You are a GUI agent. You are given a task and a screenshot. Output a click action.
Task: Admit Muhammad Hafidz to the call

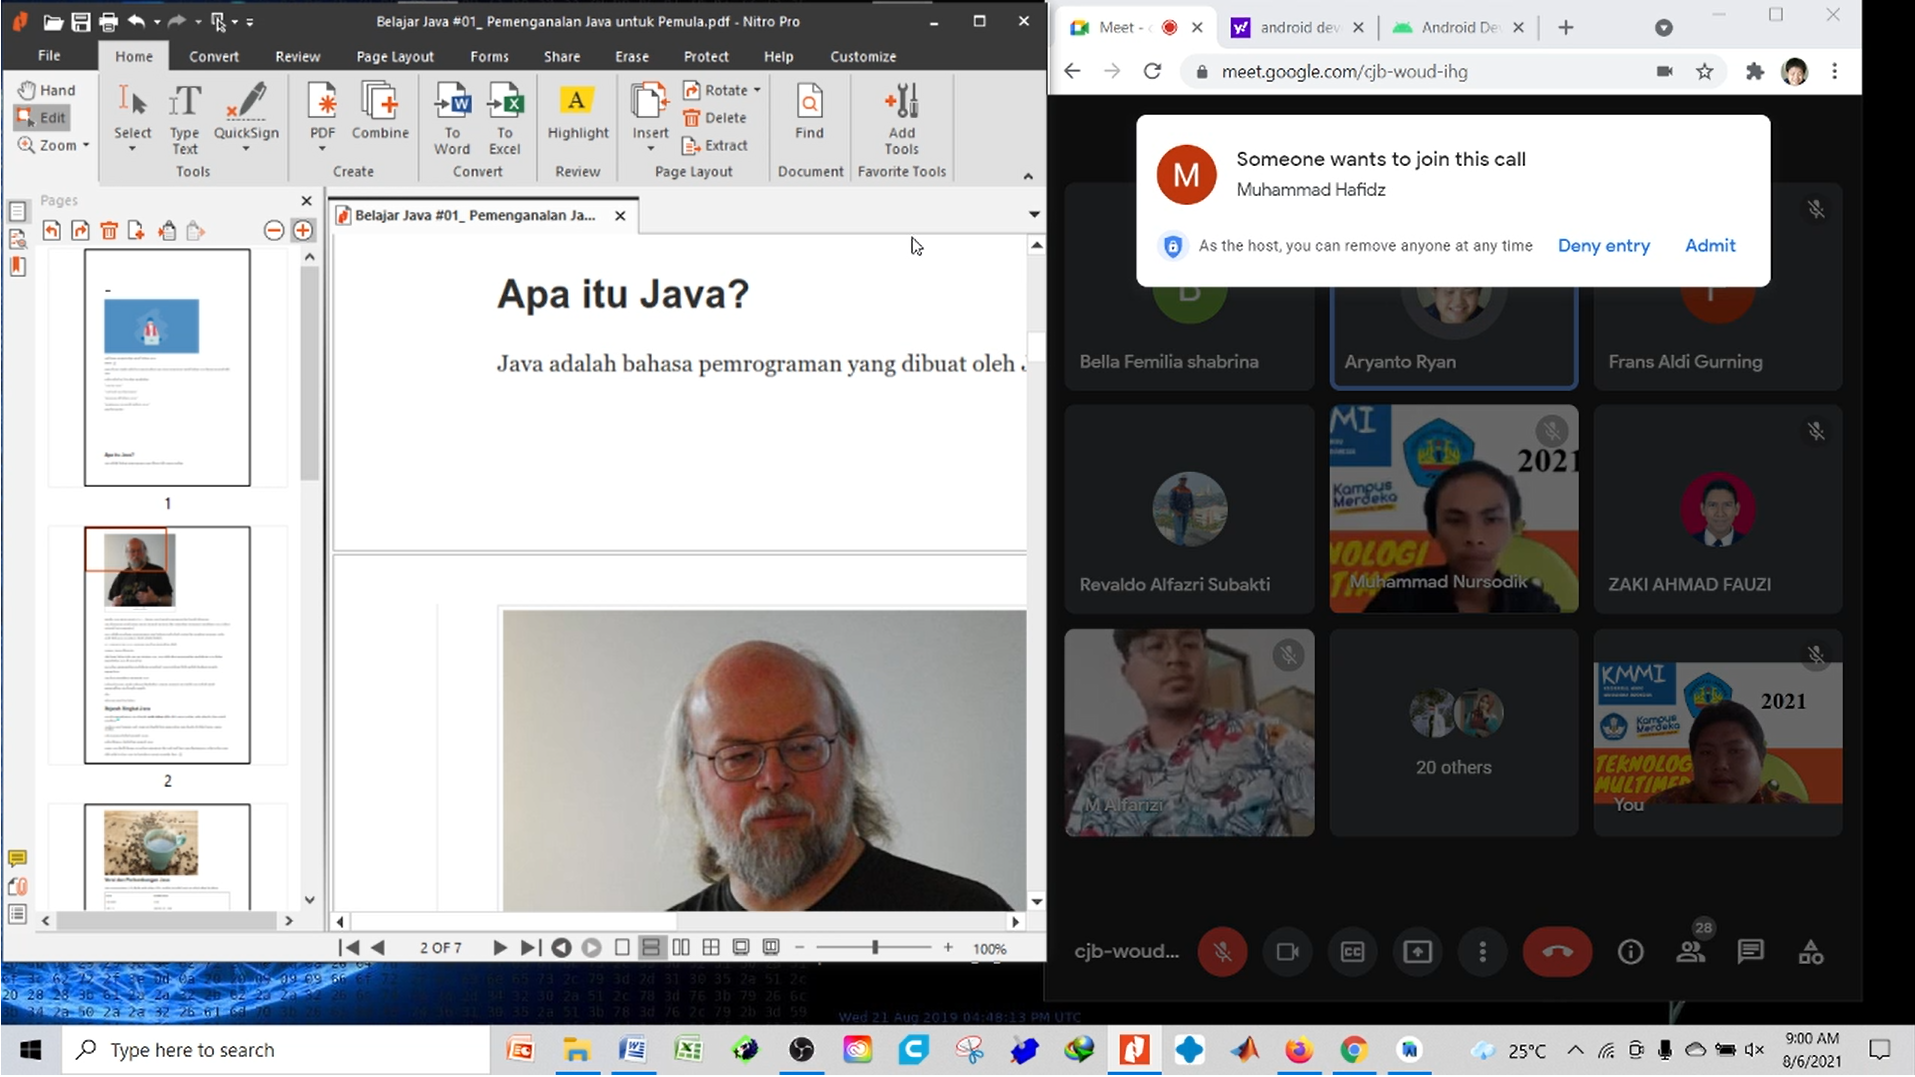pos(1709,245)
